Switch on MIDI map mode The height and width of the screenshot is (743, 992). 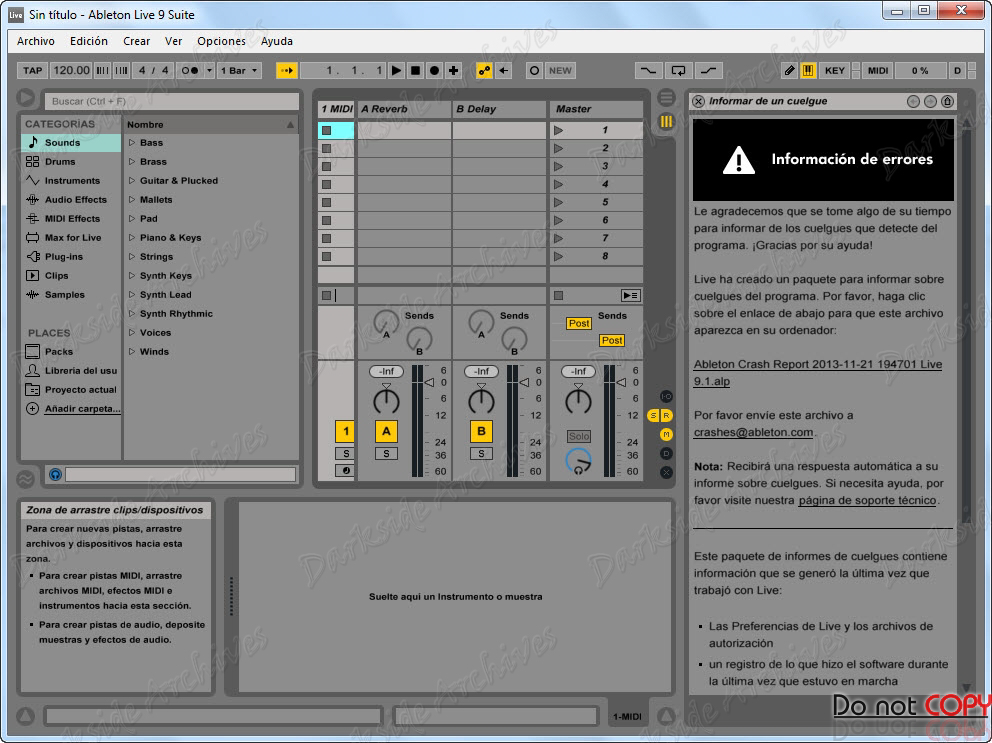tap(877, 70)
